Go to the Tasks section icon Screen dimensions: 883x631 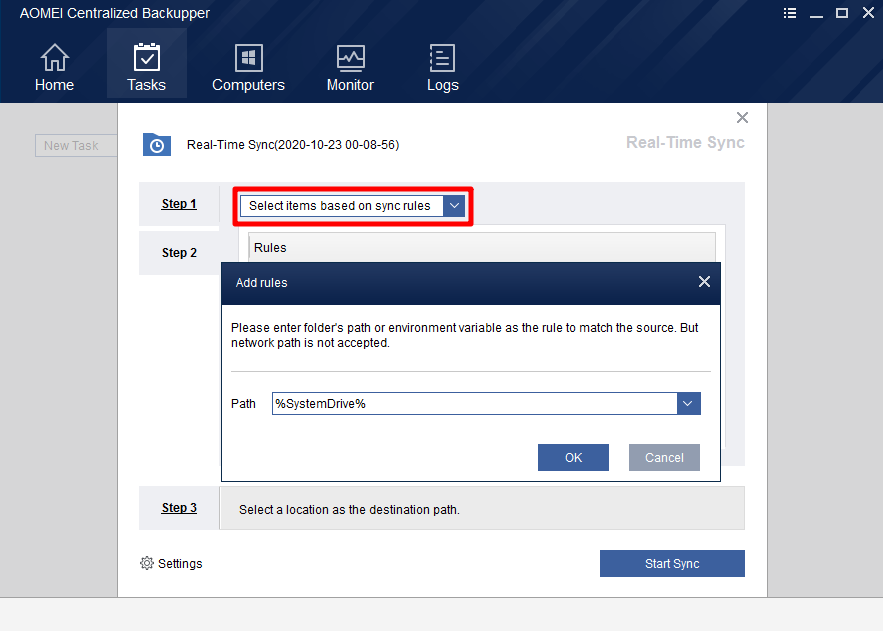pos(146,57)
